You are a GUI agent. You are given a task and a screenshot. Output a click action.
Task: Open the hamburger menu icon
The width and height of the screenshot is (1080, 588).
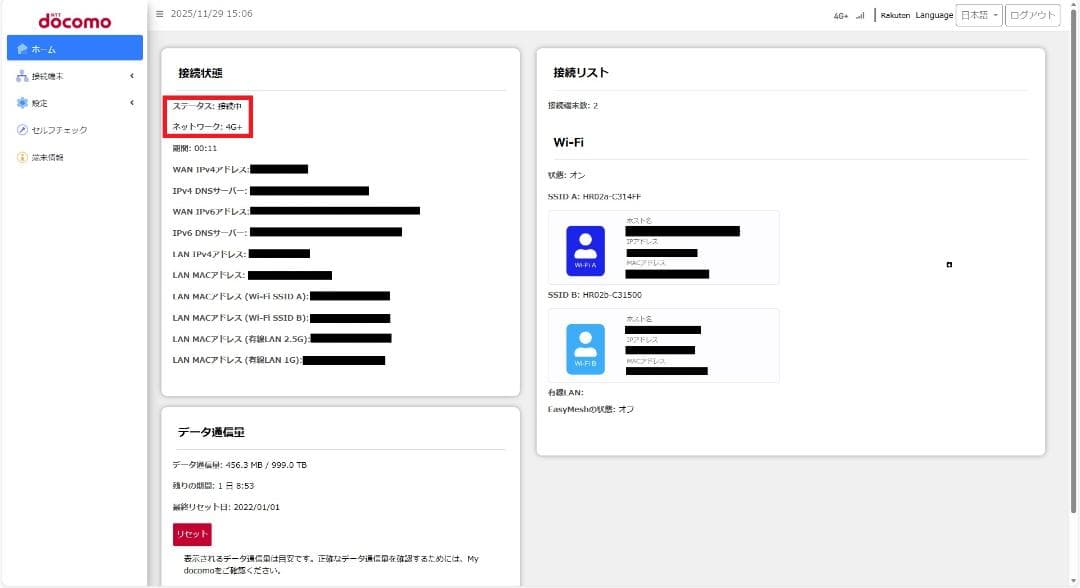pyautogui.click(x=159, y=14)
